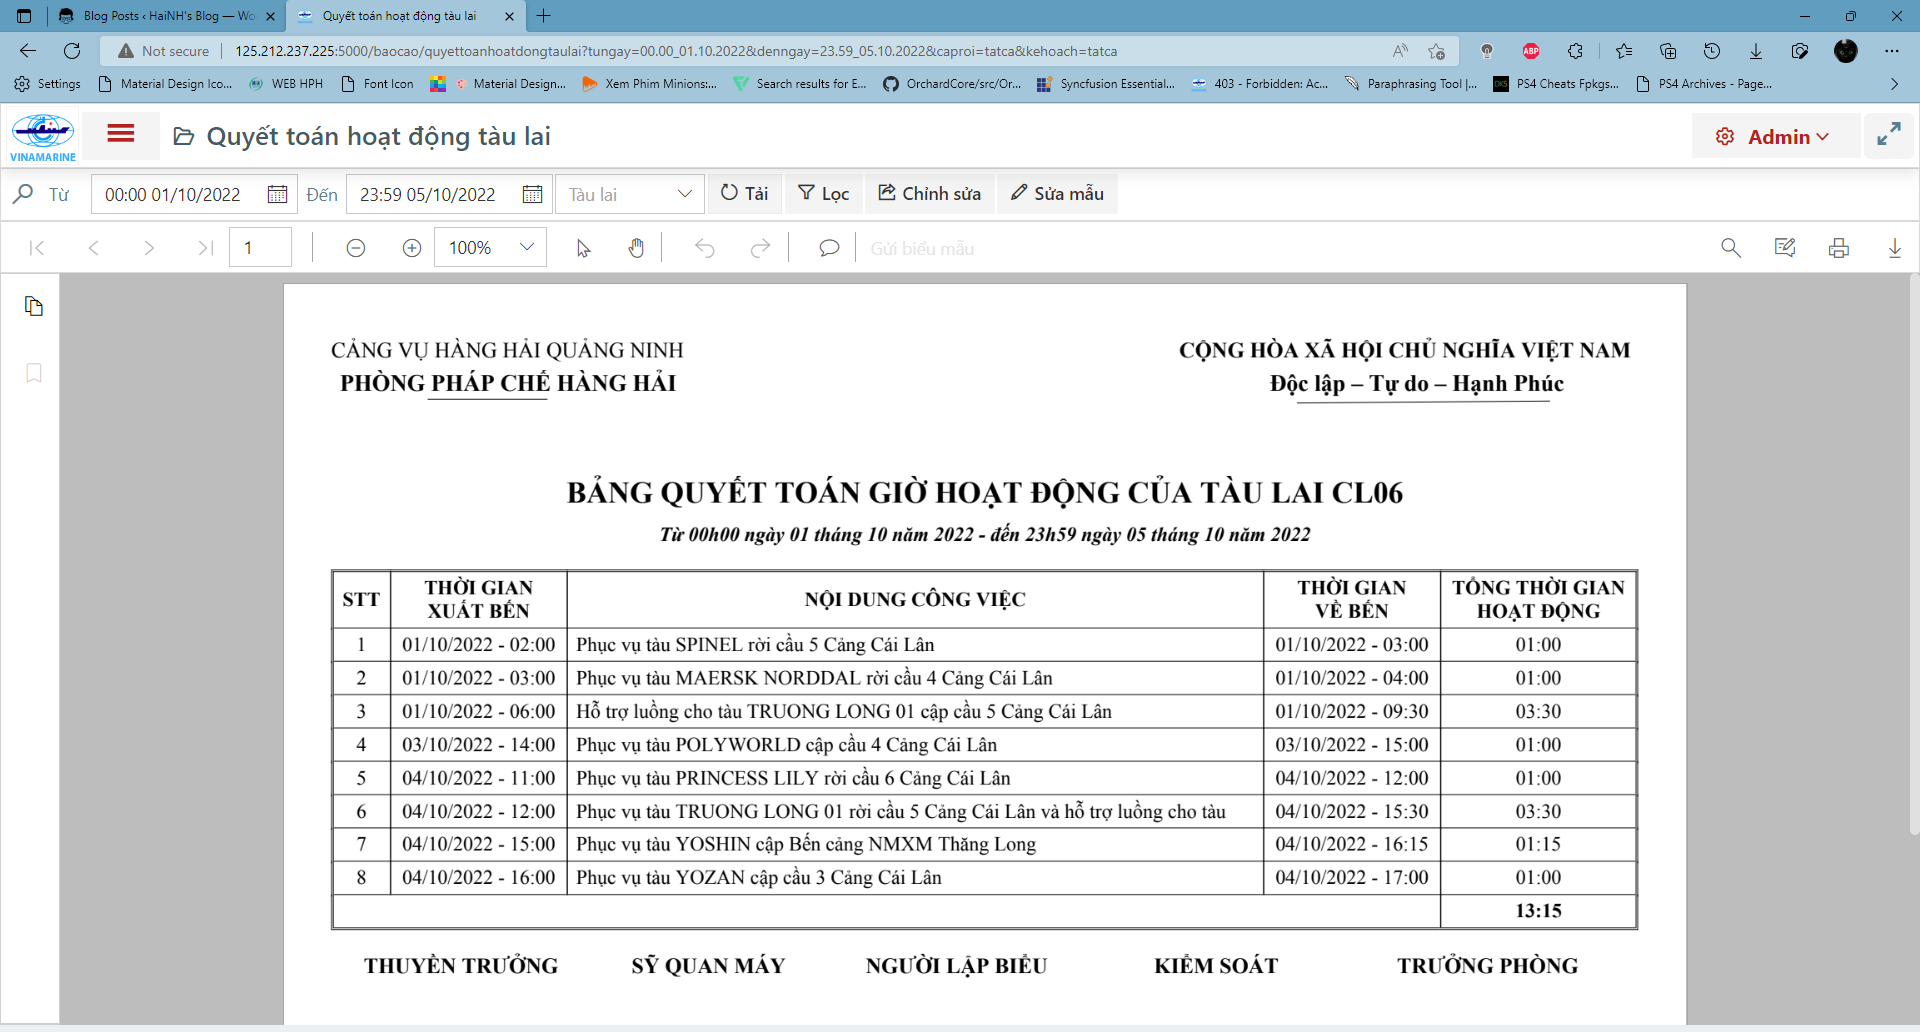Open the Tàu lai dropdown
Image resolution: width=1920 pixels, height=1032 pixels.
pyautogui.click(x=629, y=194)
